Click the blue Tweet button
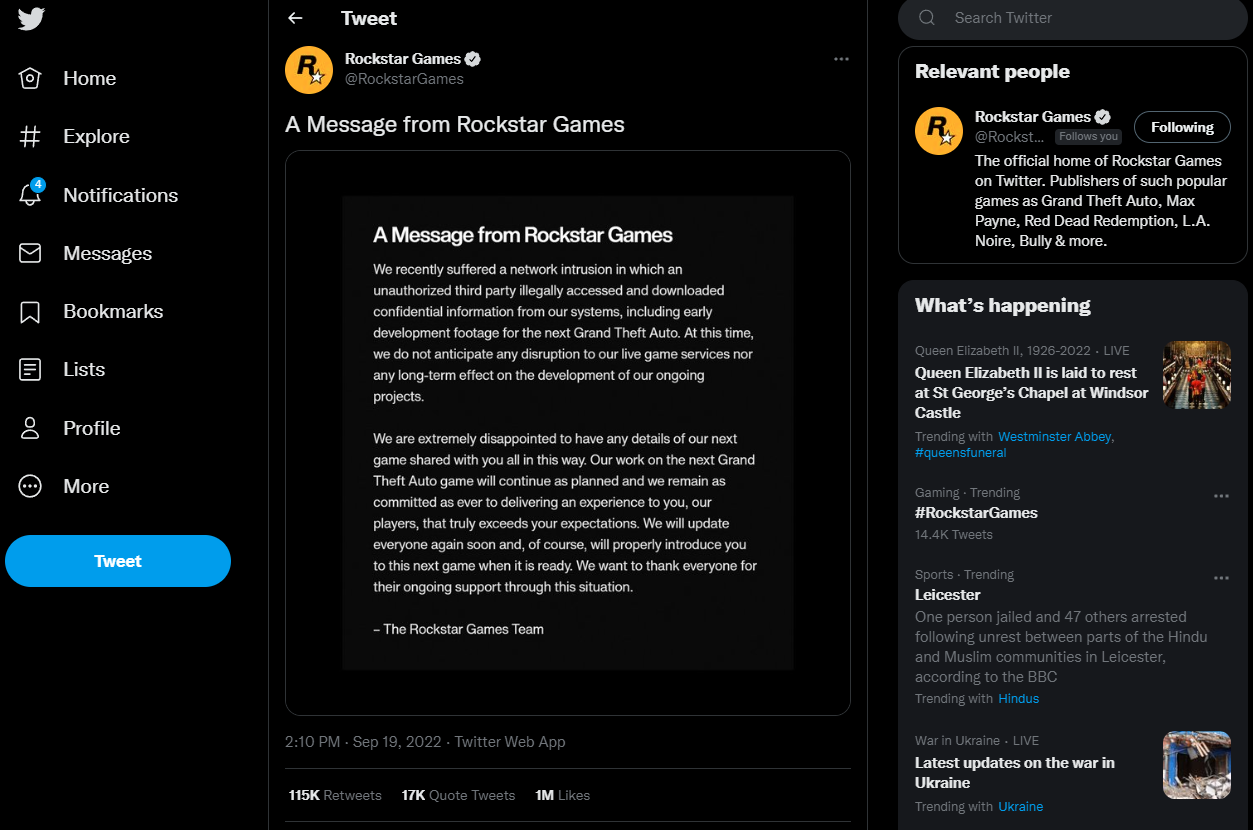 coord(117,561)
